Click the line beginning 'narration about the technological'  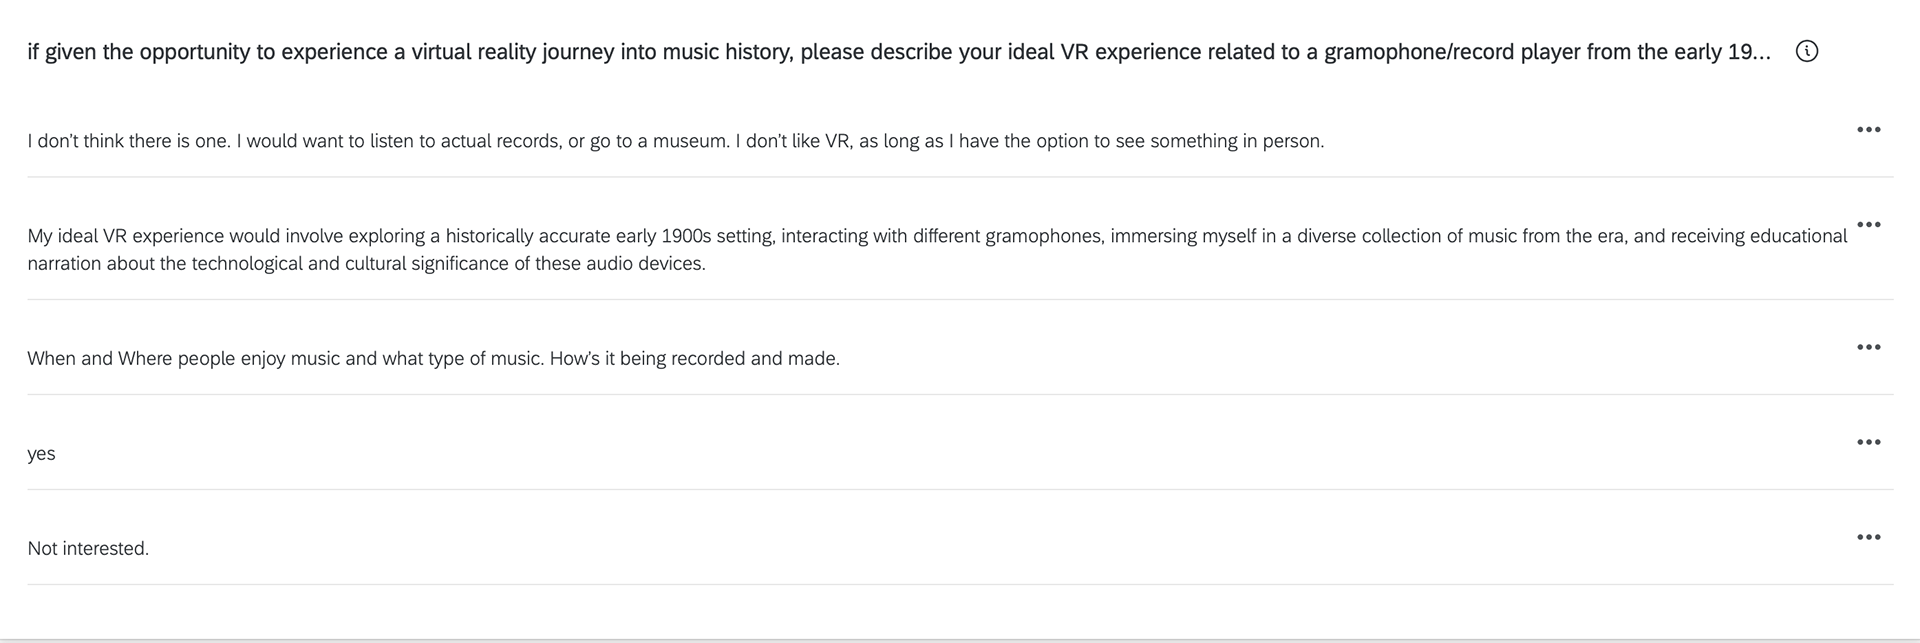click(366, 264)
